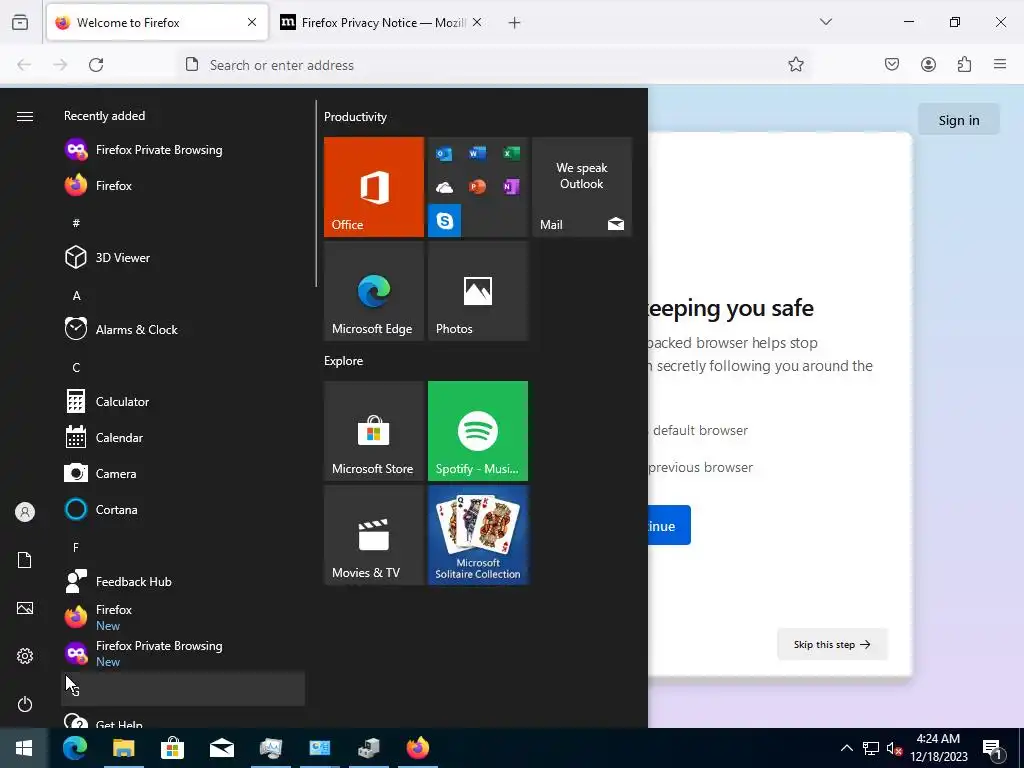Click the blue Continue button

pos(669,525)
